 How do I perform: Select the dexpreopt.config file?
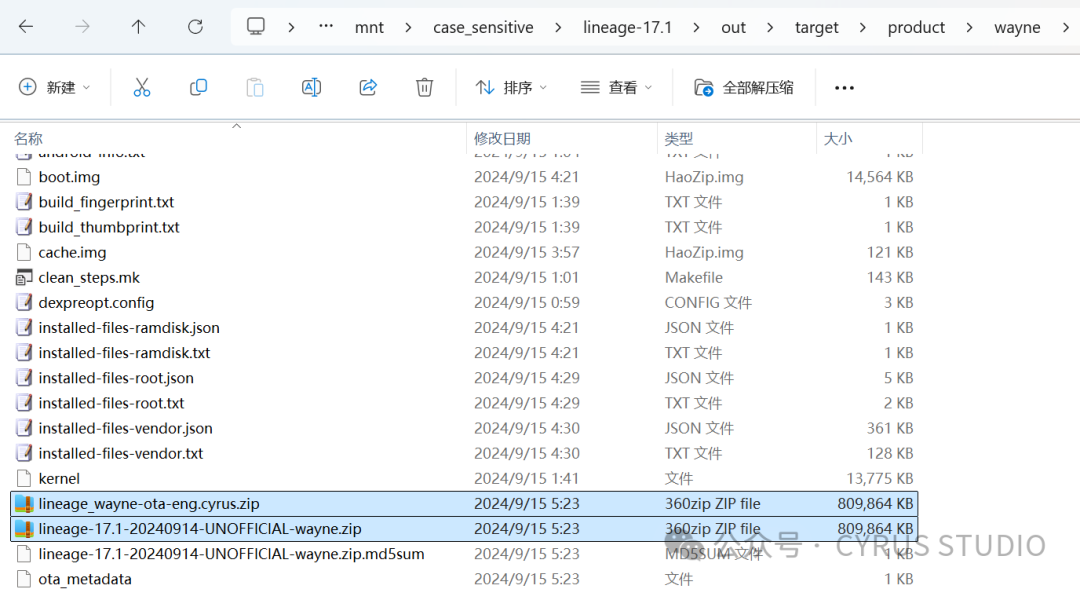click(96, 303)
